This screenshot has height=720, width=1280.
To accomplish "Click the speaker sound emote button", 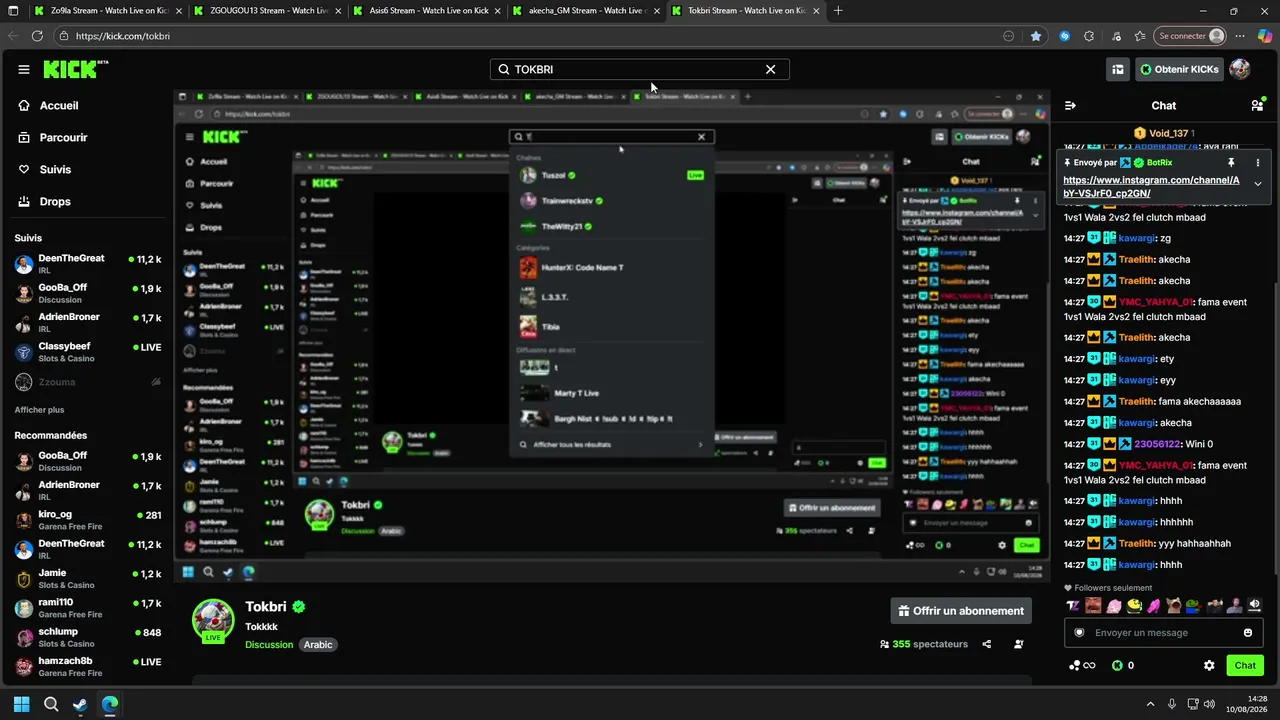I will (1255, 606).
